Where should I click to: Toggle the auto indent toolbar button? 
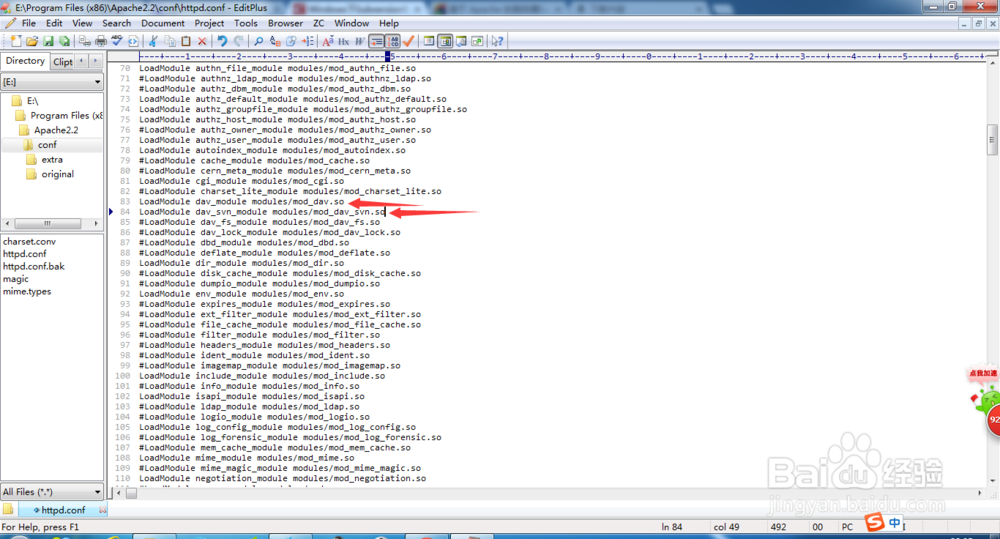tap(376, 41)
